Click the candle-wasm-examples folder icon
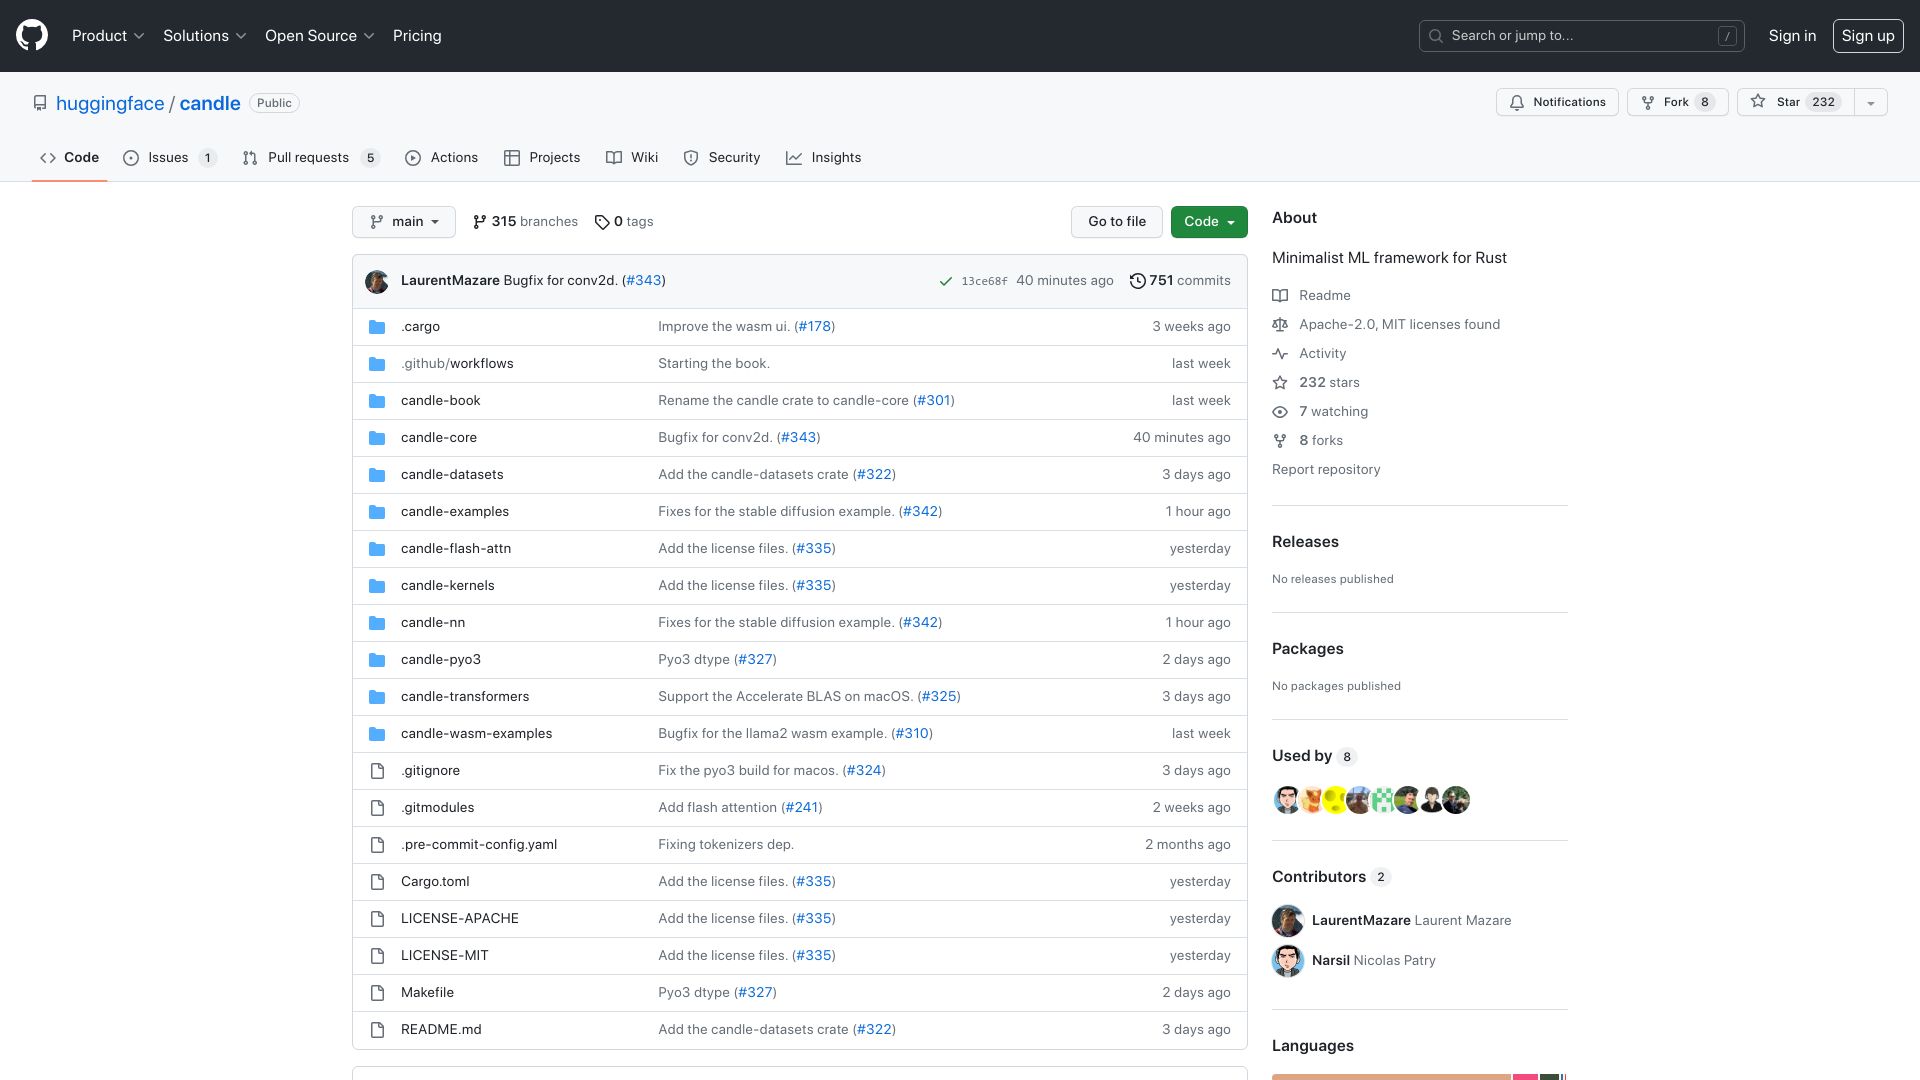This screenshot has height=1080, width=1920. point(377,734)
